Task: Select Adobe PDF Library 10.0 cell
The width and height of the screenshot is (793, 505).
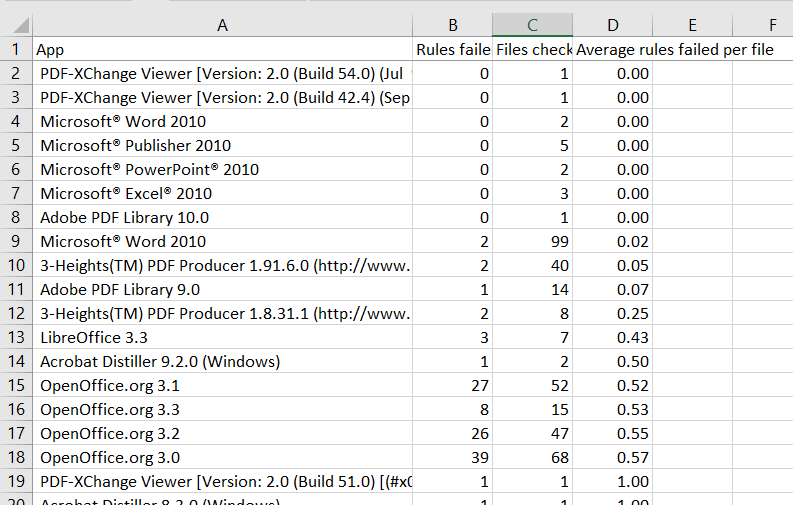Action: click(223, 217)
